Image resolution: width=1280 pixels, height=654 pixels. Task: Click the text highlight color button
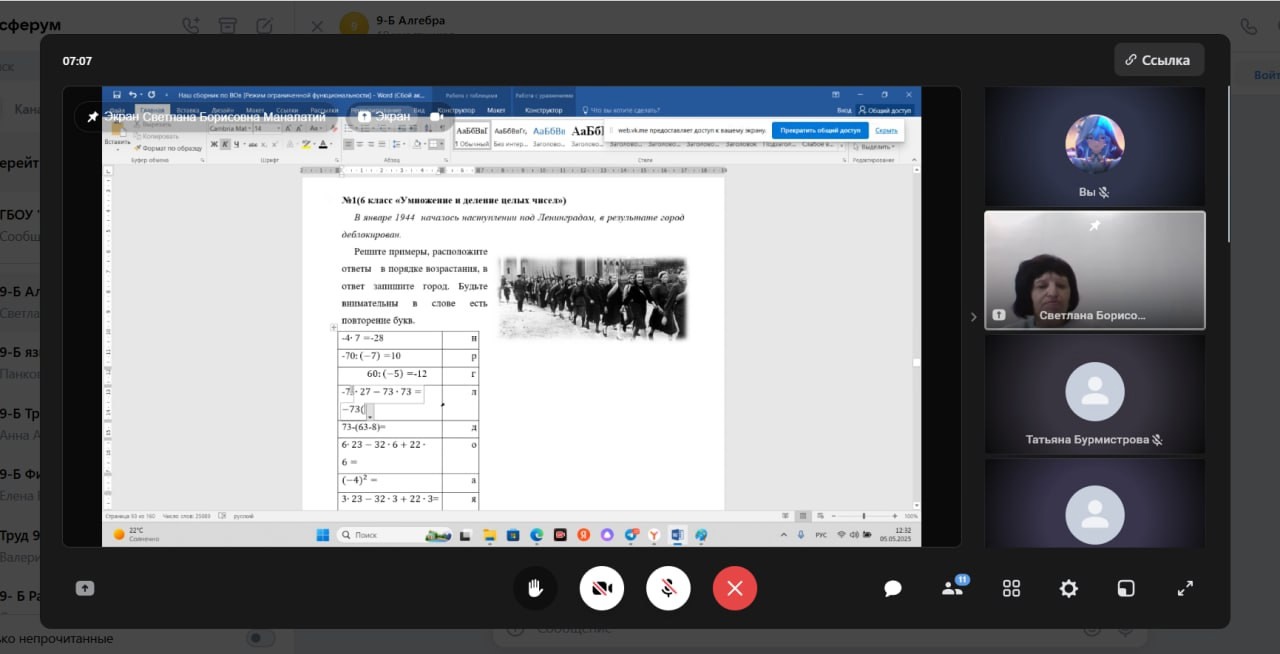pyautogui.click(x=306, y=144)
